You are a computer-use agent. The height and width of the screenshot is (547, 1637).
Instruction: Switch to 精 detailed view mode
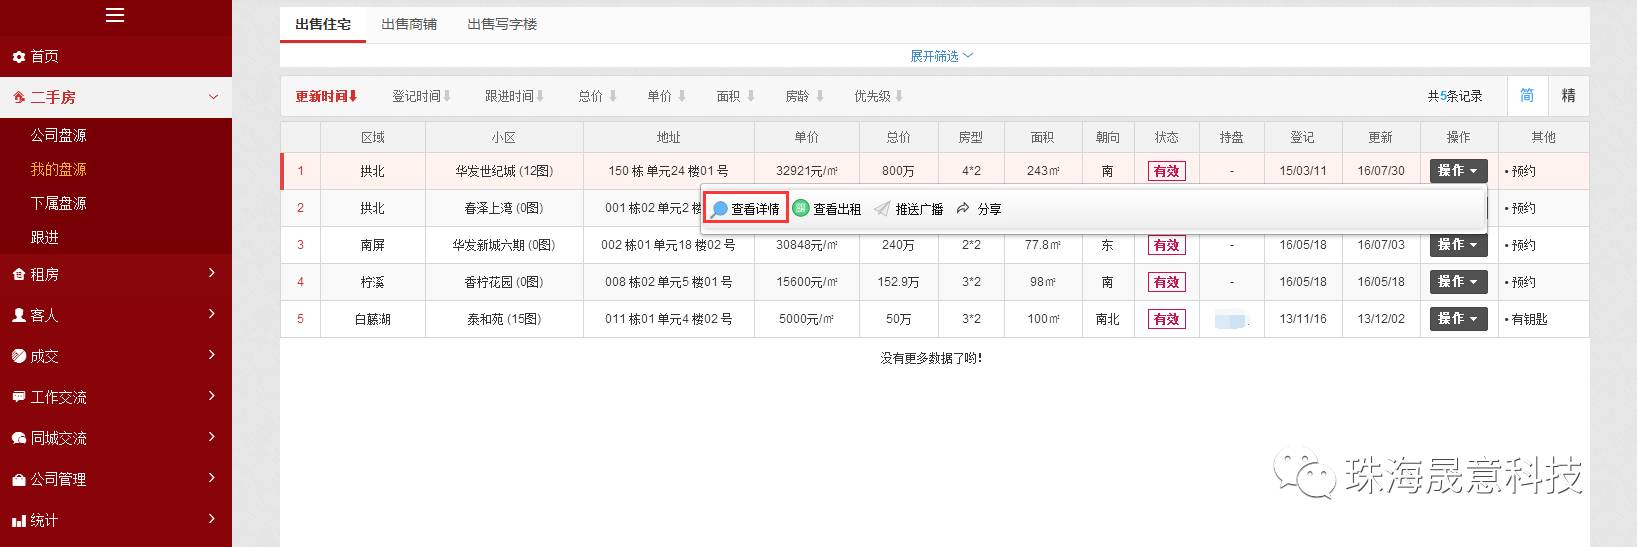1568,96
